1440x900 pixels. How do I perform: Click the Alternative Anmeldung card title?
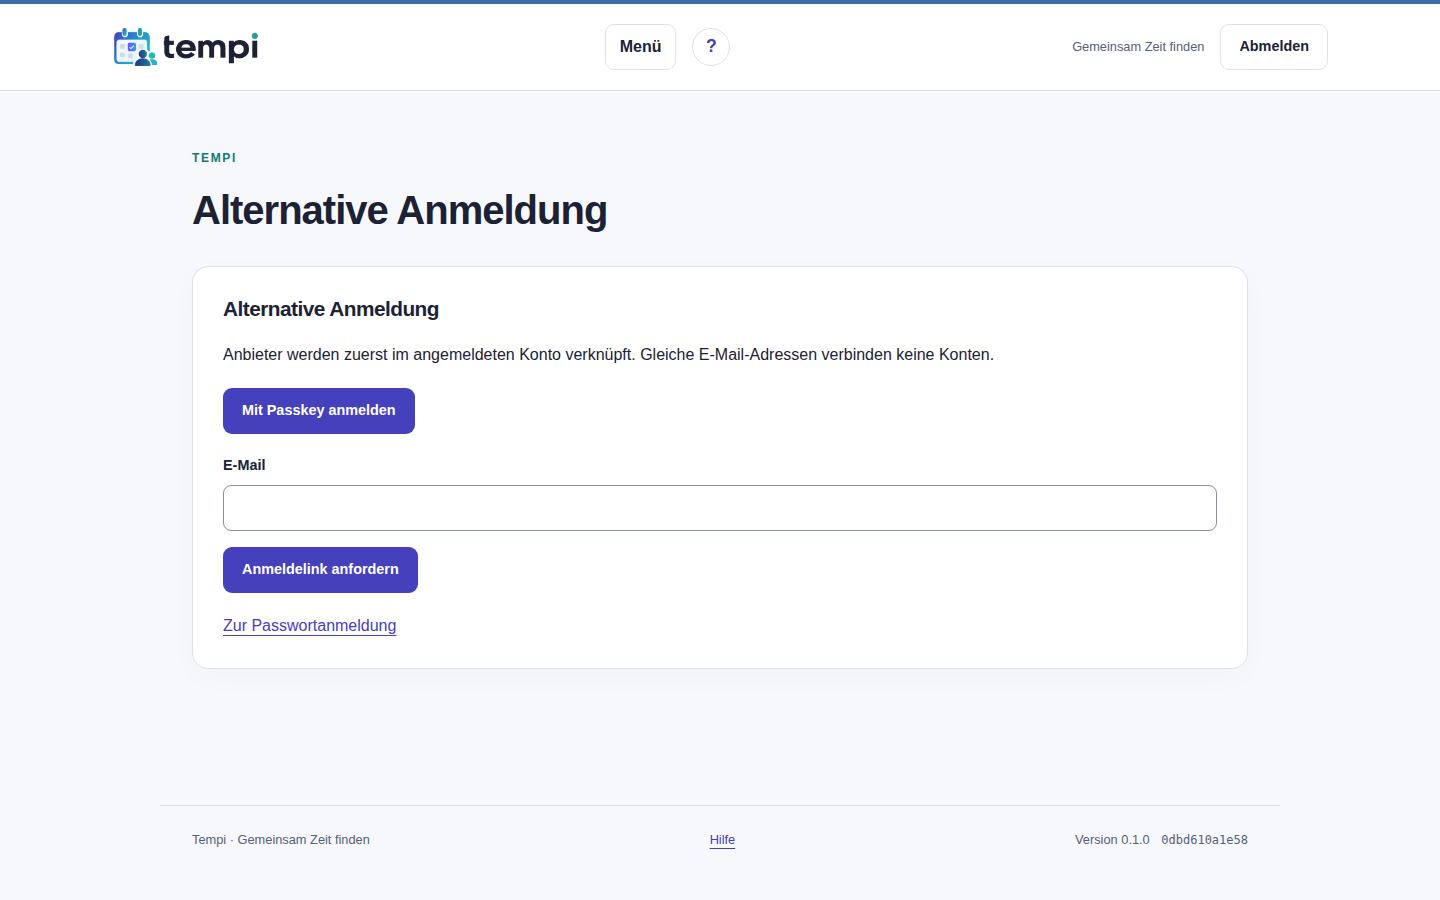click(331, 309)
